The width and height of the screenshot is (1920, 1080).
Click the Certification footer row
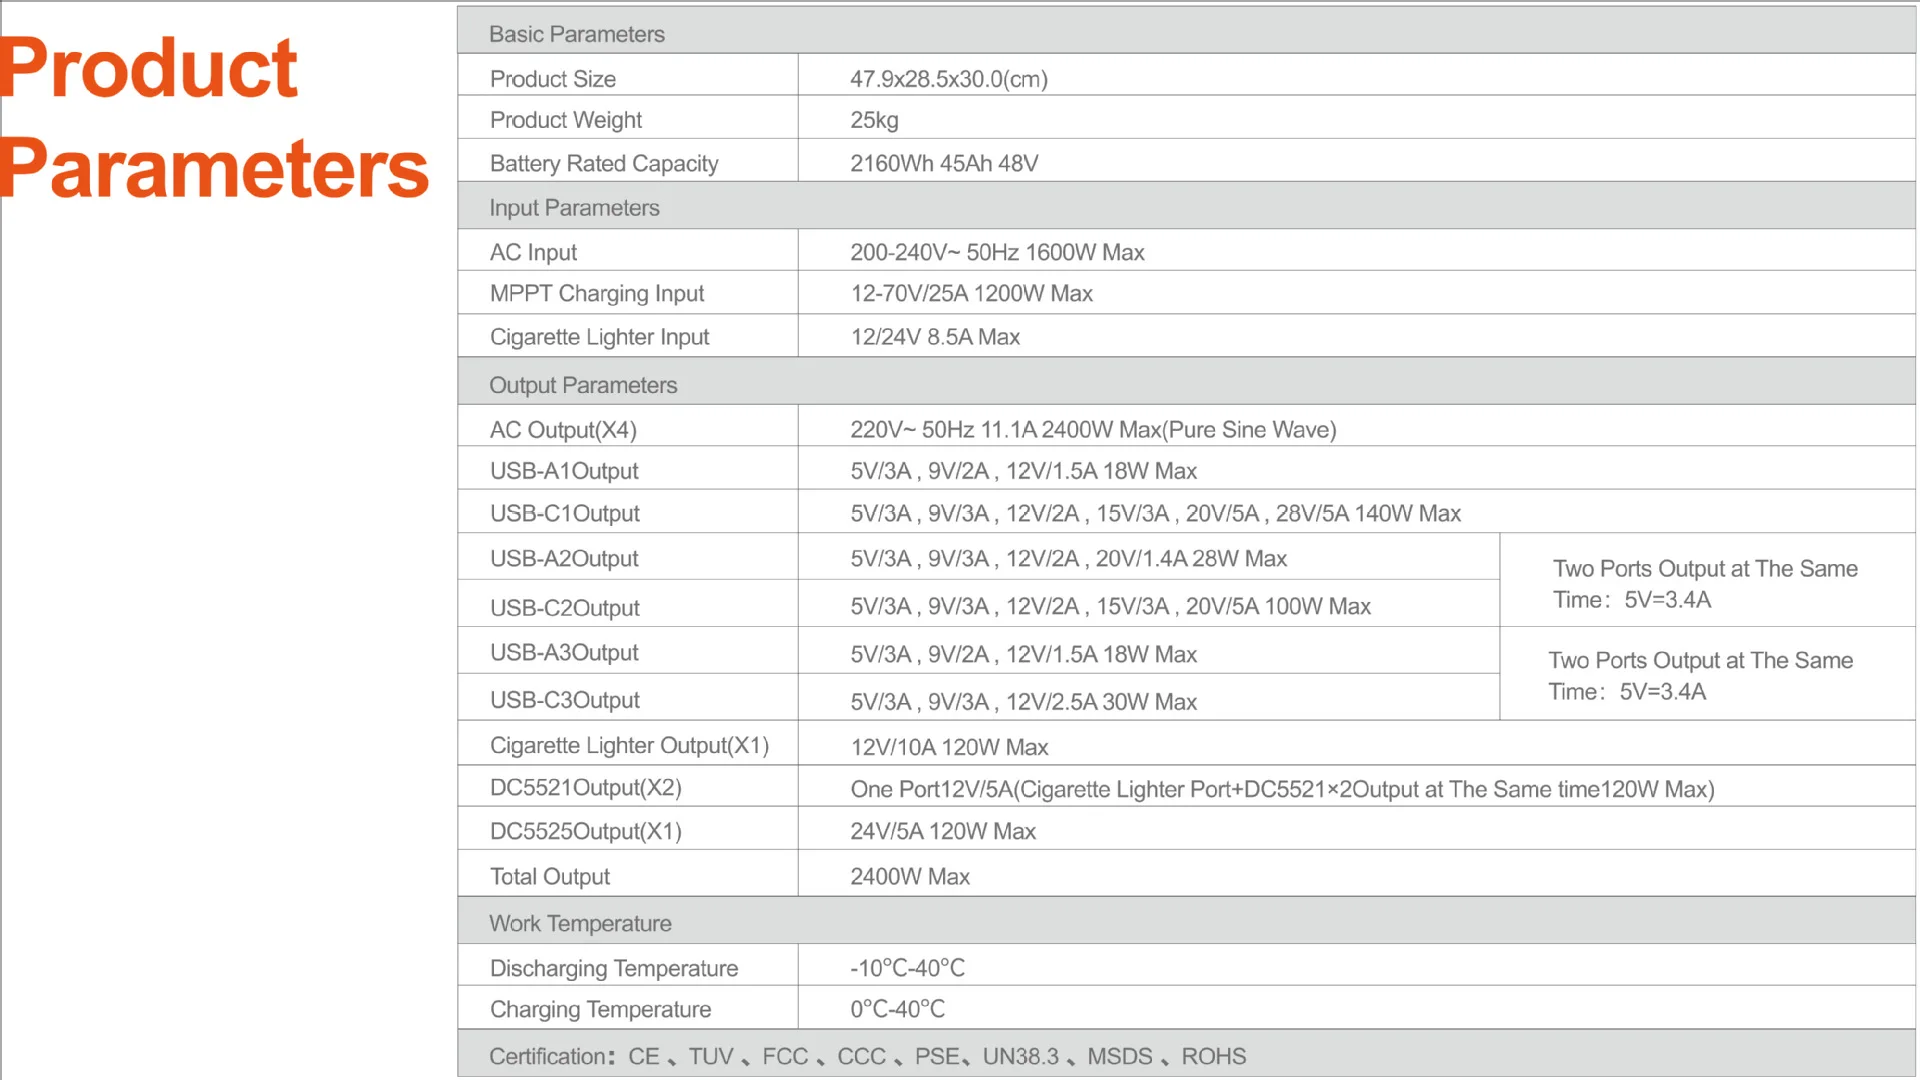point(866,1056)
